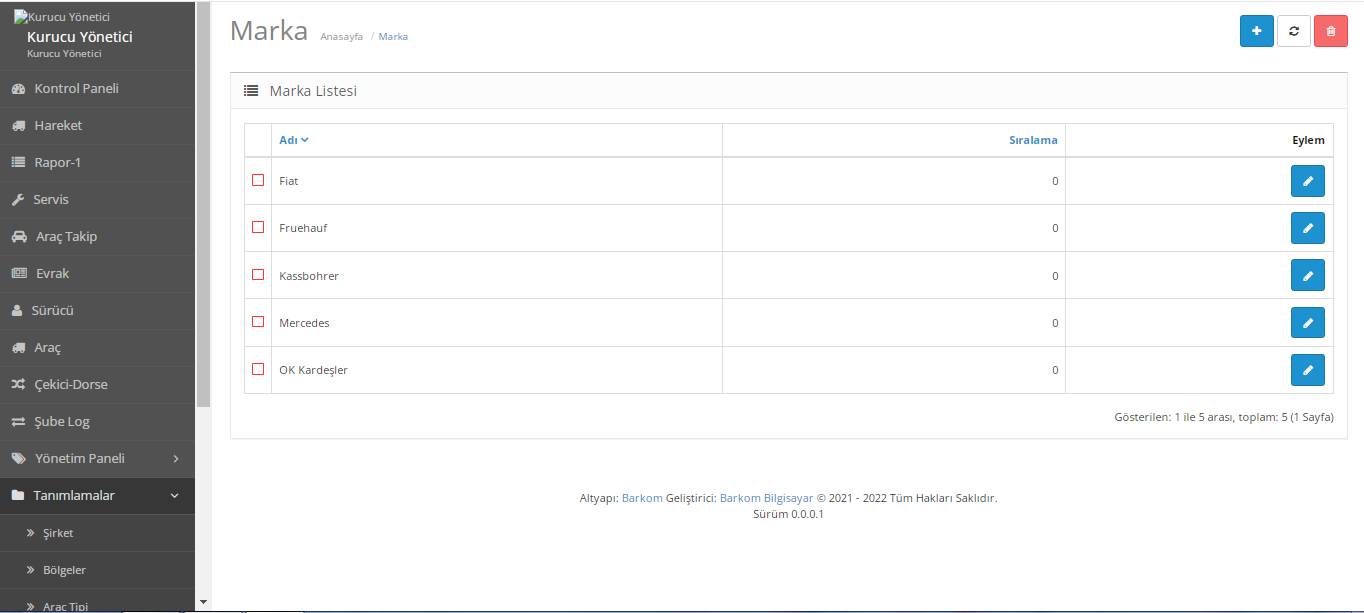The height and width of the screenshot is (613, 1364).
Task: Edit the OK Kardeşler brand with pencil icon
Action: 1308,370
